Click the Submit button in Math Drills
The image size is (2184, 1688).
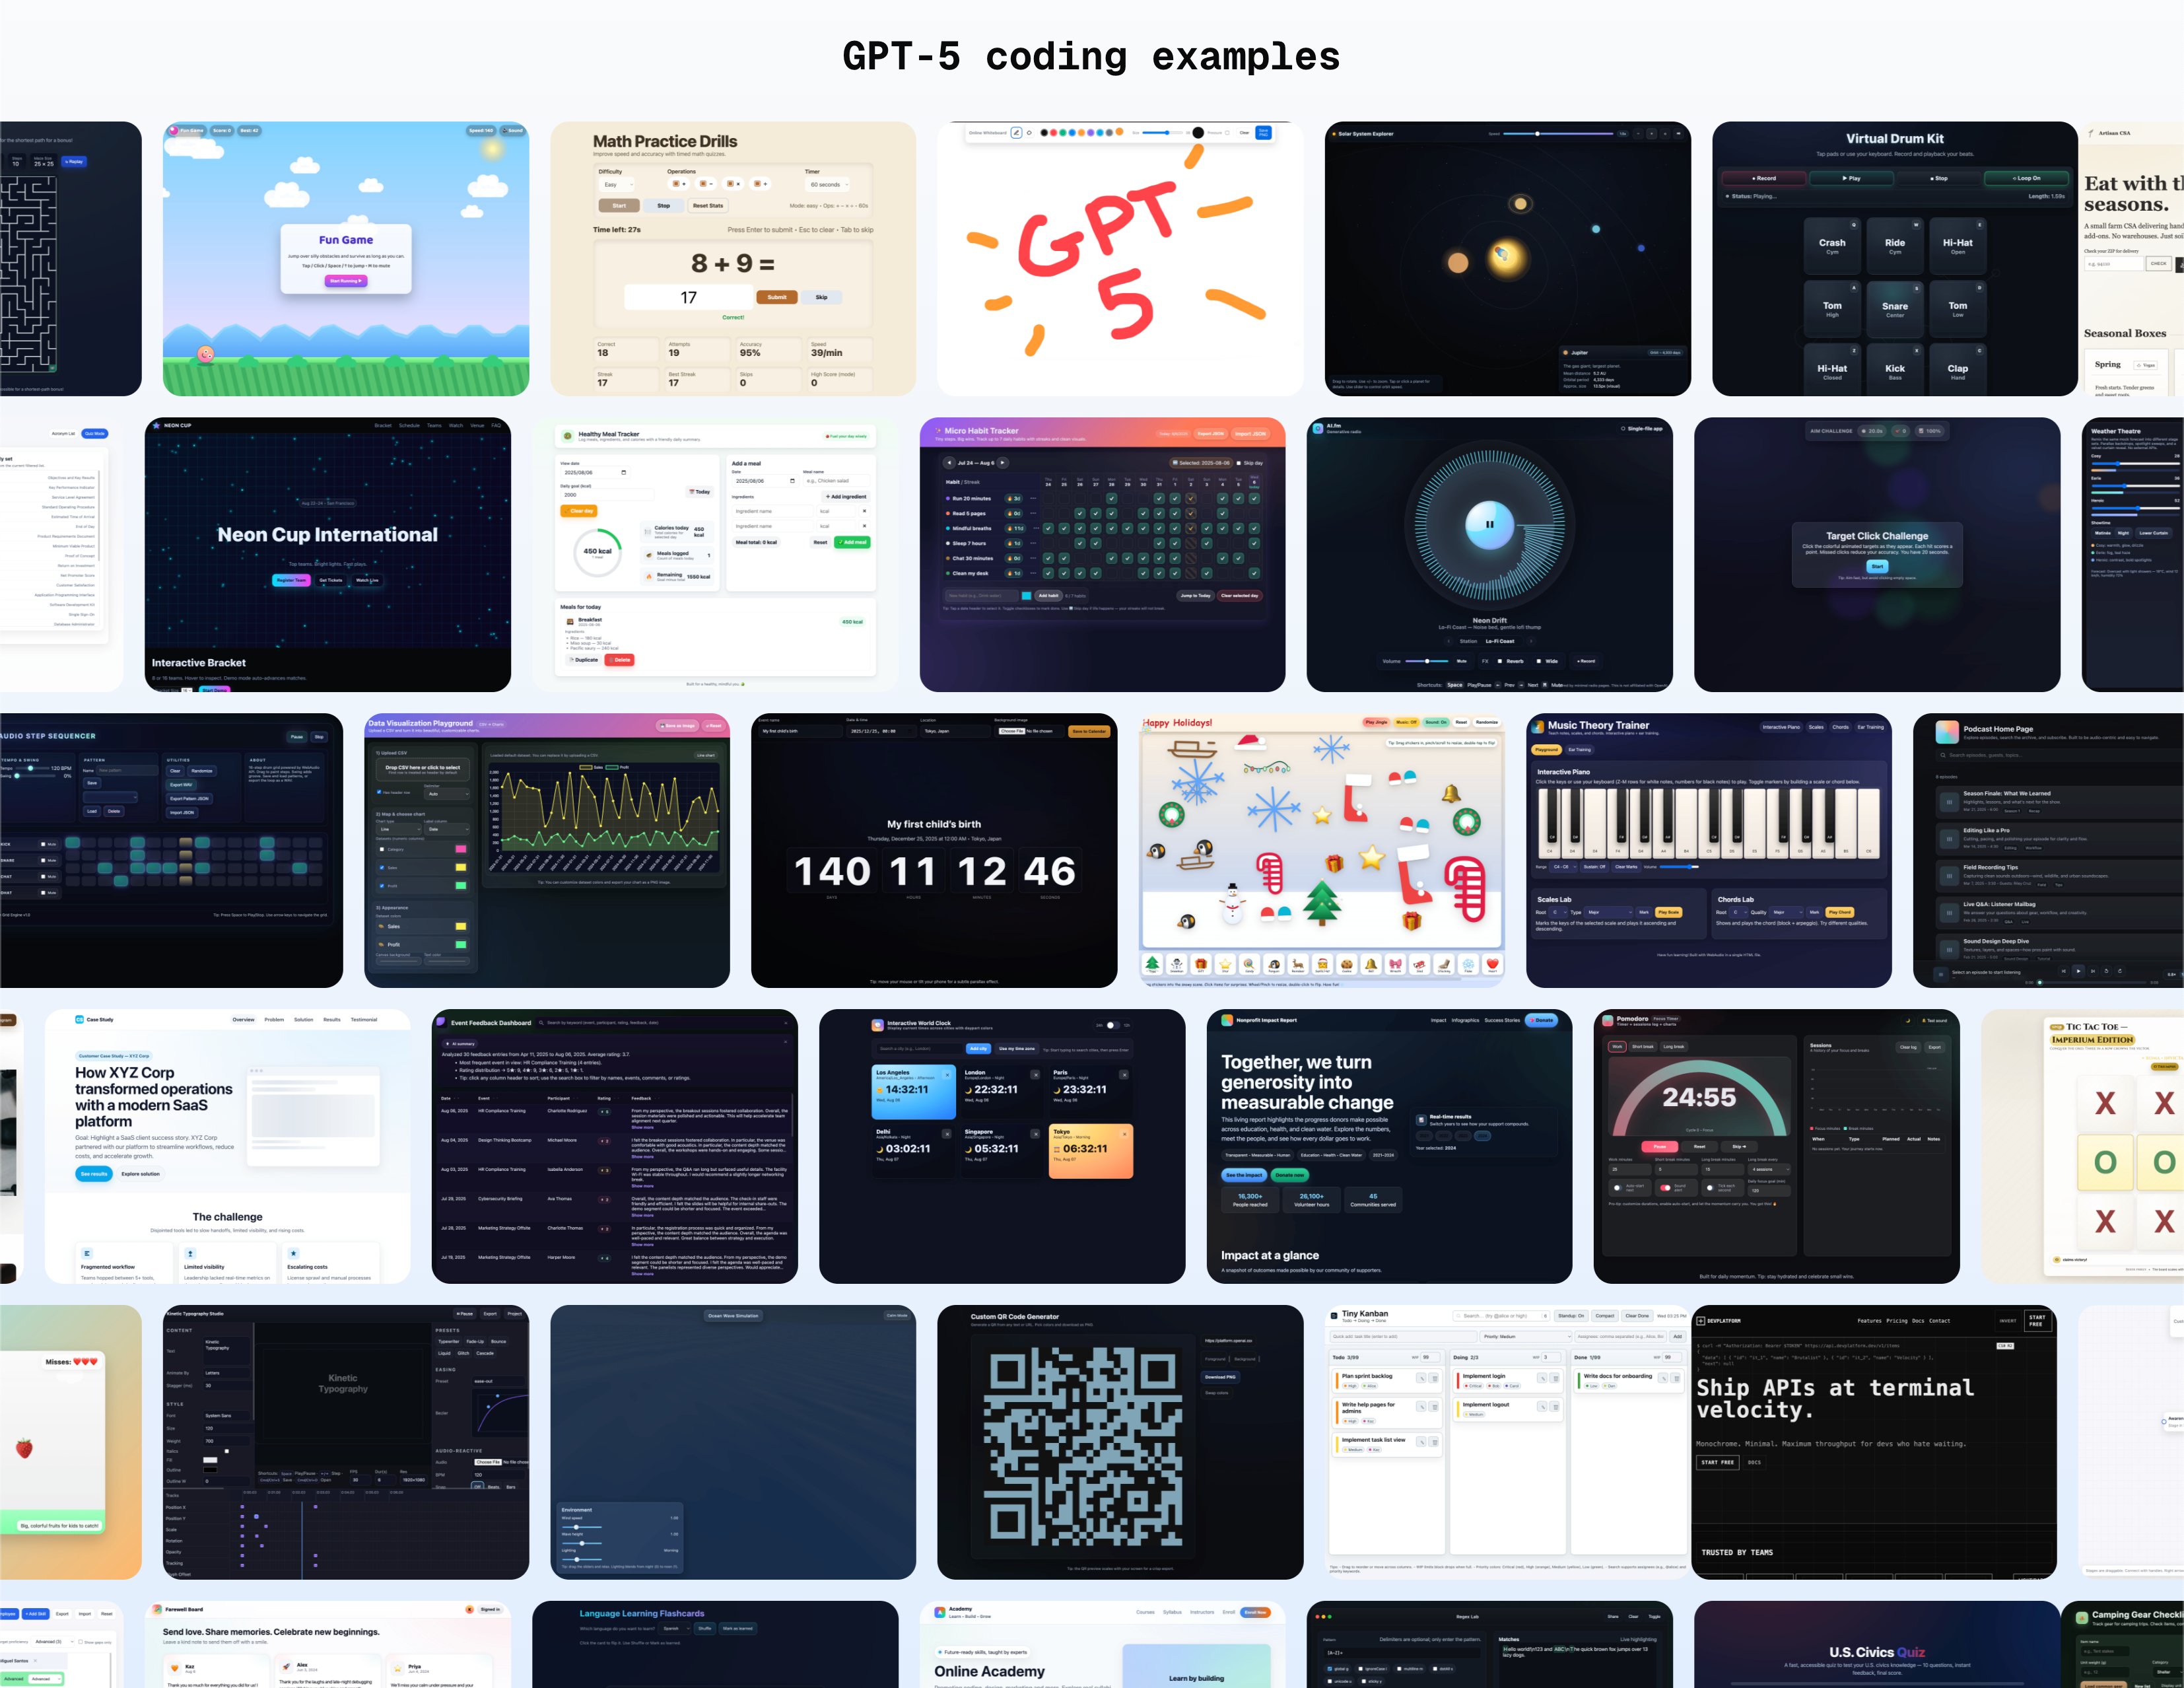777,297
